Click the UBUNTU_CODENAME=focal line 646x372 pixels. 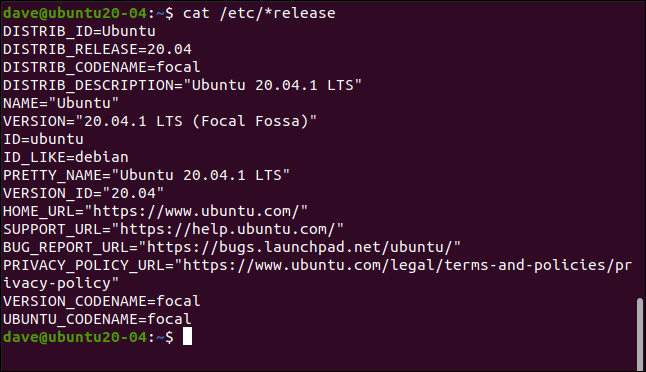point(97,319)
